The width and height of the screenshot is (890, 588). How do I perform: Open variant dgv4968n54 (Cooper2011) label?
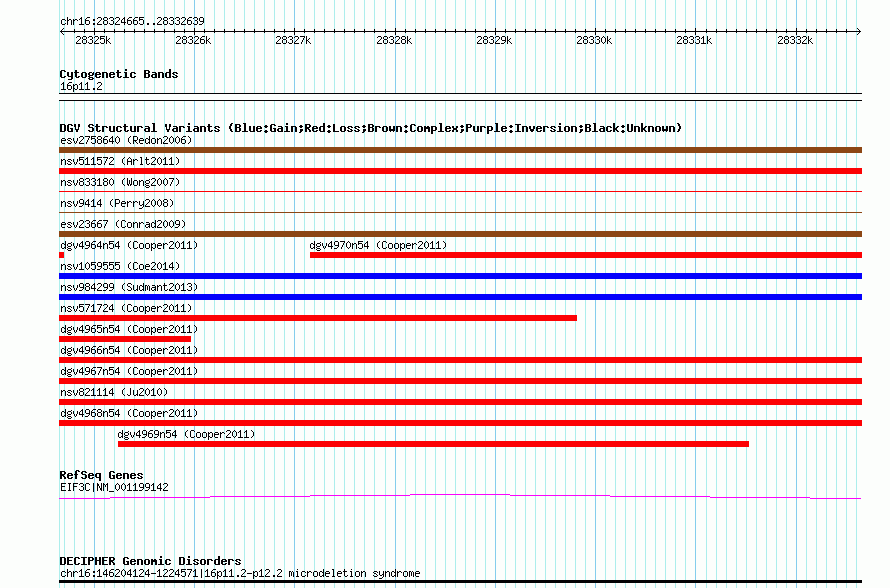(x=129, y=413)
